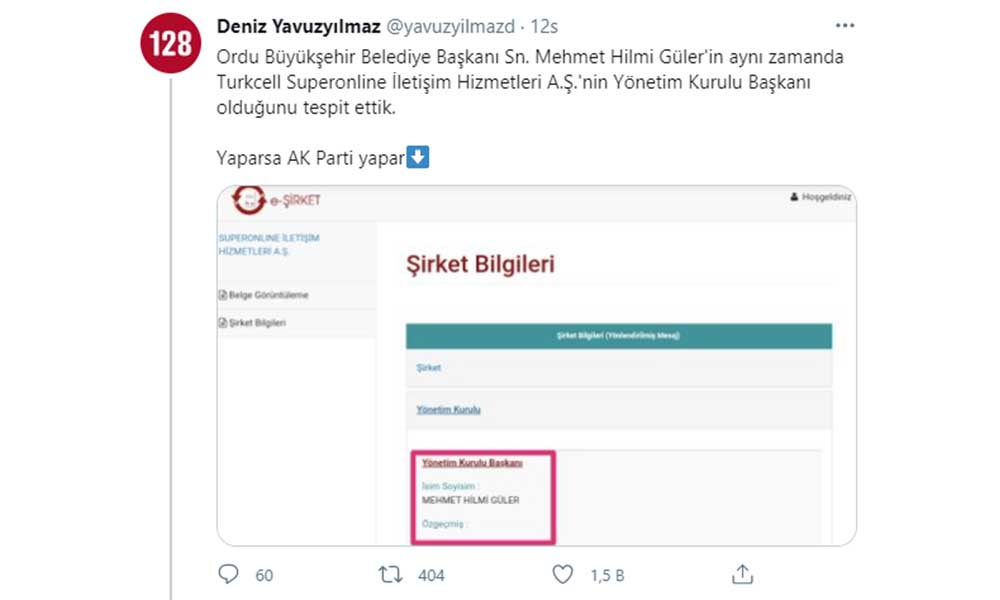
Task: Open the tweet's 12s timestamp
Action: 543,26
